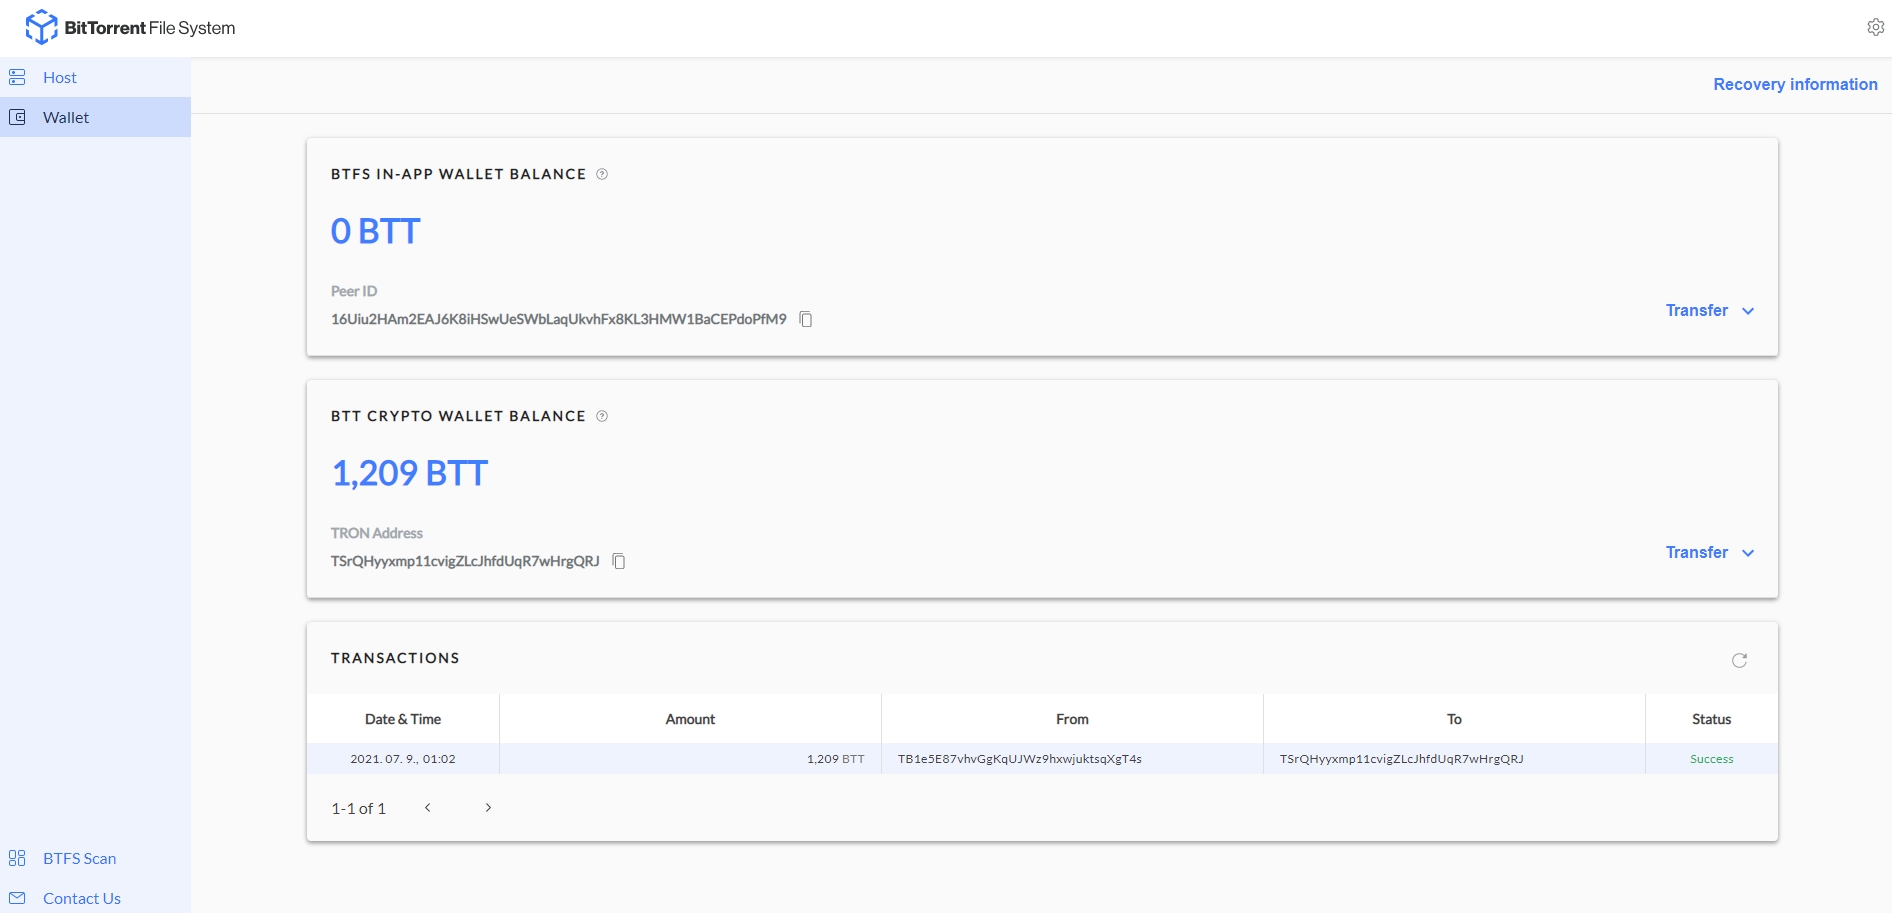Click the From address TB1e5E87vhv…
Viewport: 1892px width, 913px height.
[1020, 759]
